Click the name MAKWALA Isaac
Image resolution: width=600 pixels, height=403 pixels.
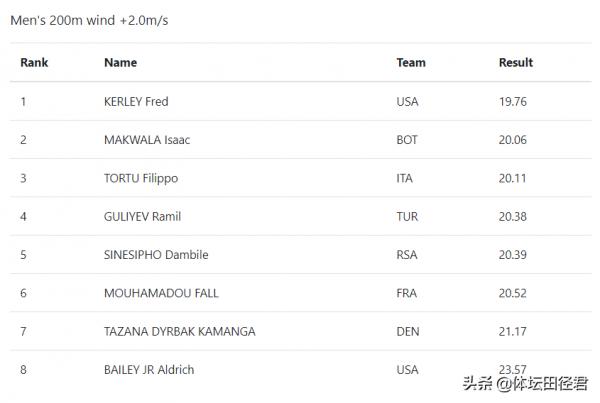(x=147, y=139)
